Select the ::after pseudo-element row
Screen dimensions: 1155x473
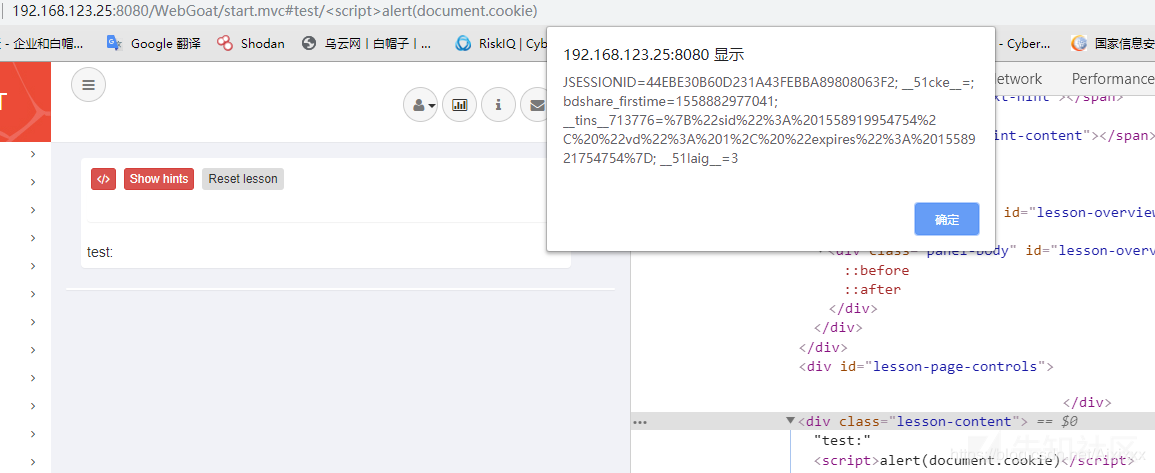point(872,290)
